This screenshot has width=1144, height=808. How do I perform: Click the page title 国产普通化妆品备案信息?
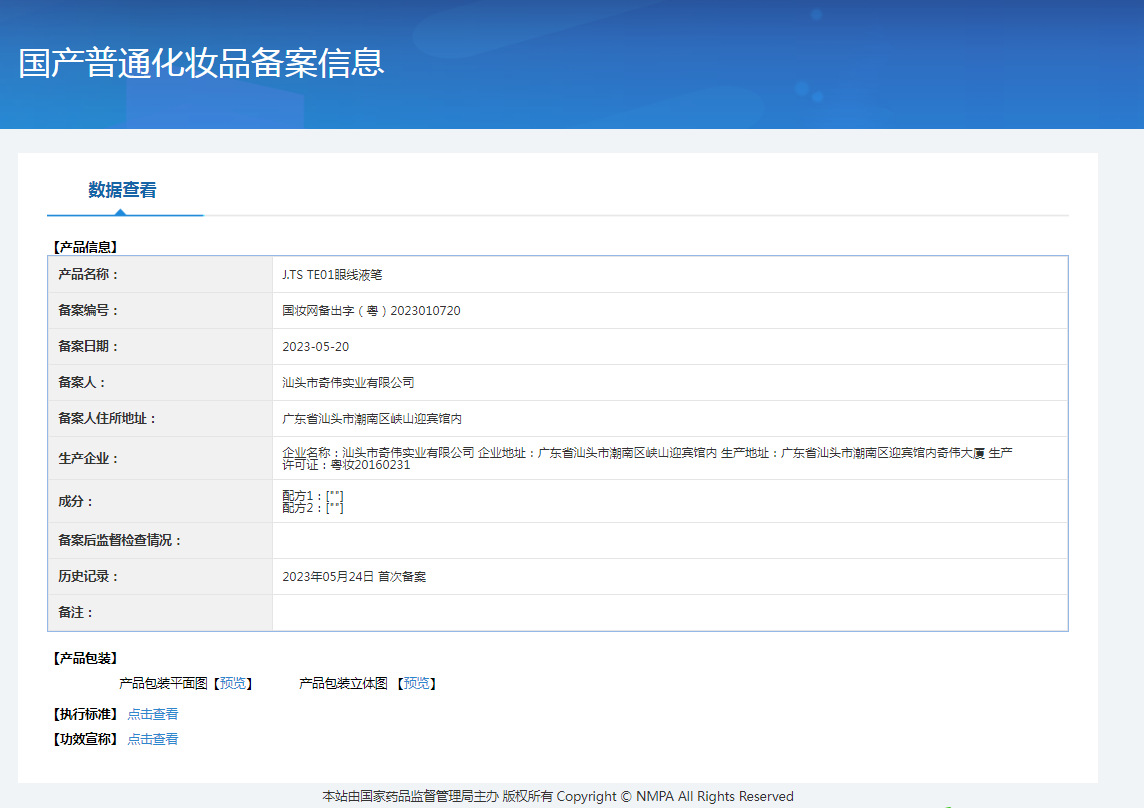pos(201,62)
